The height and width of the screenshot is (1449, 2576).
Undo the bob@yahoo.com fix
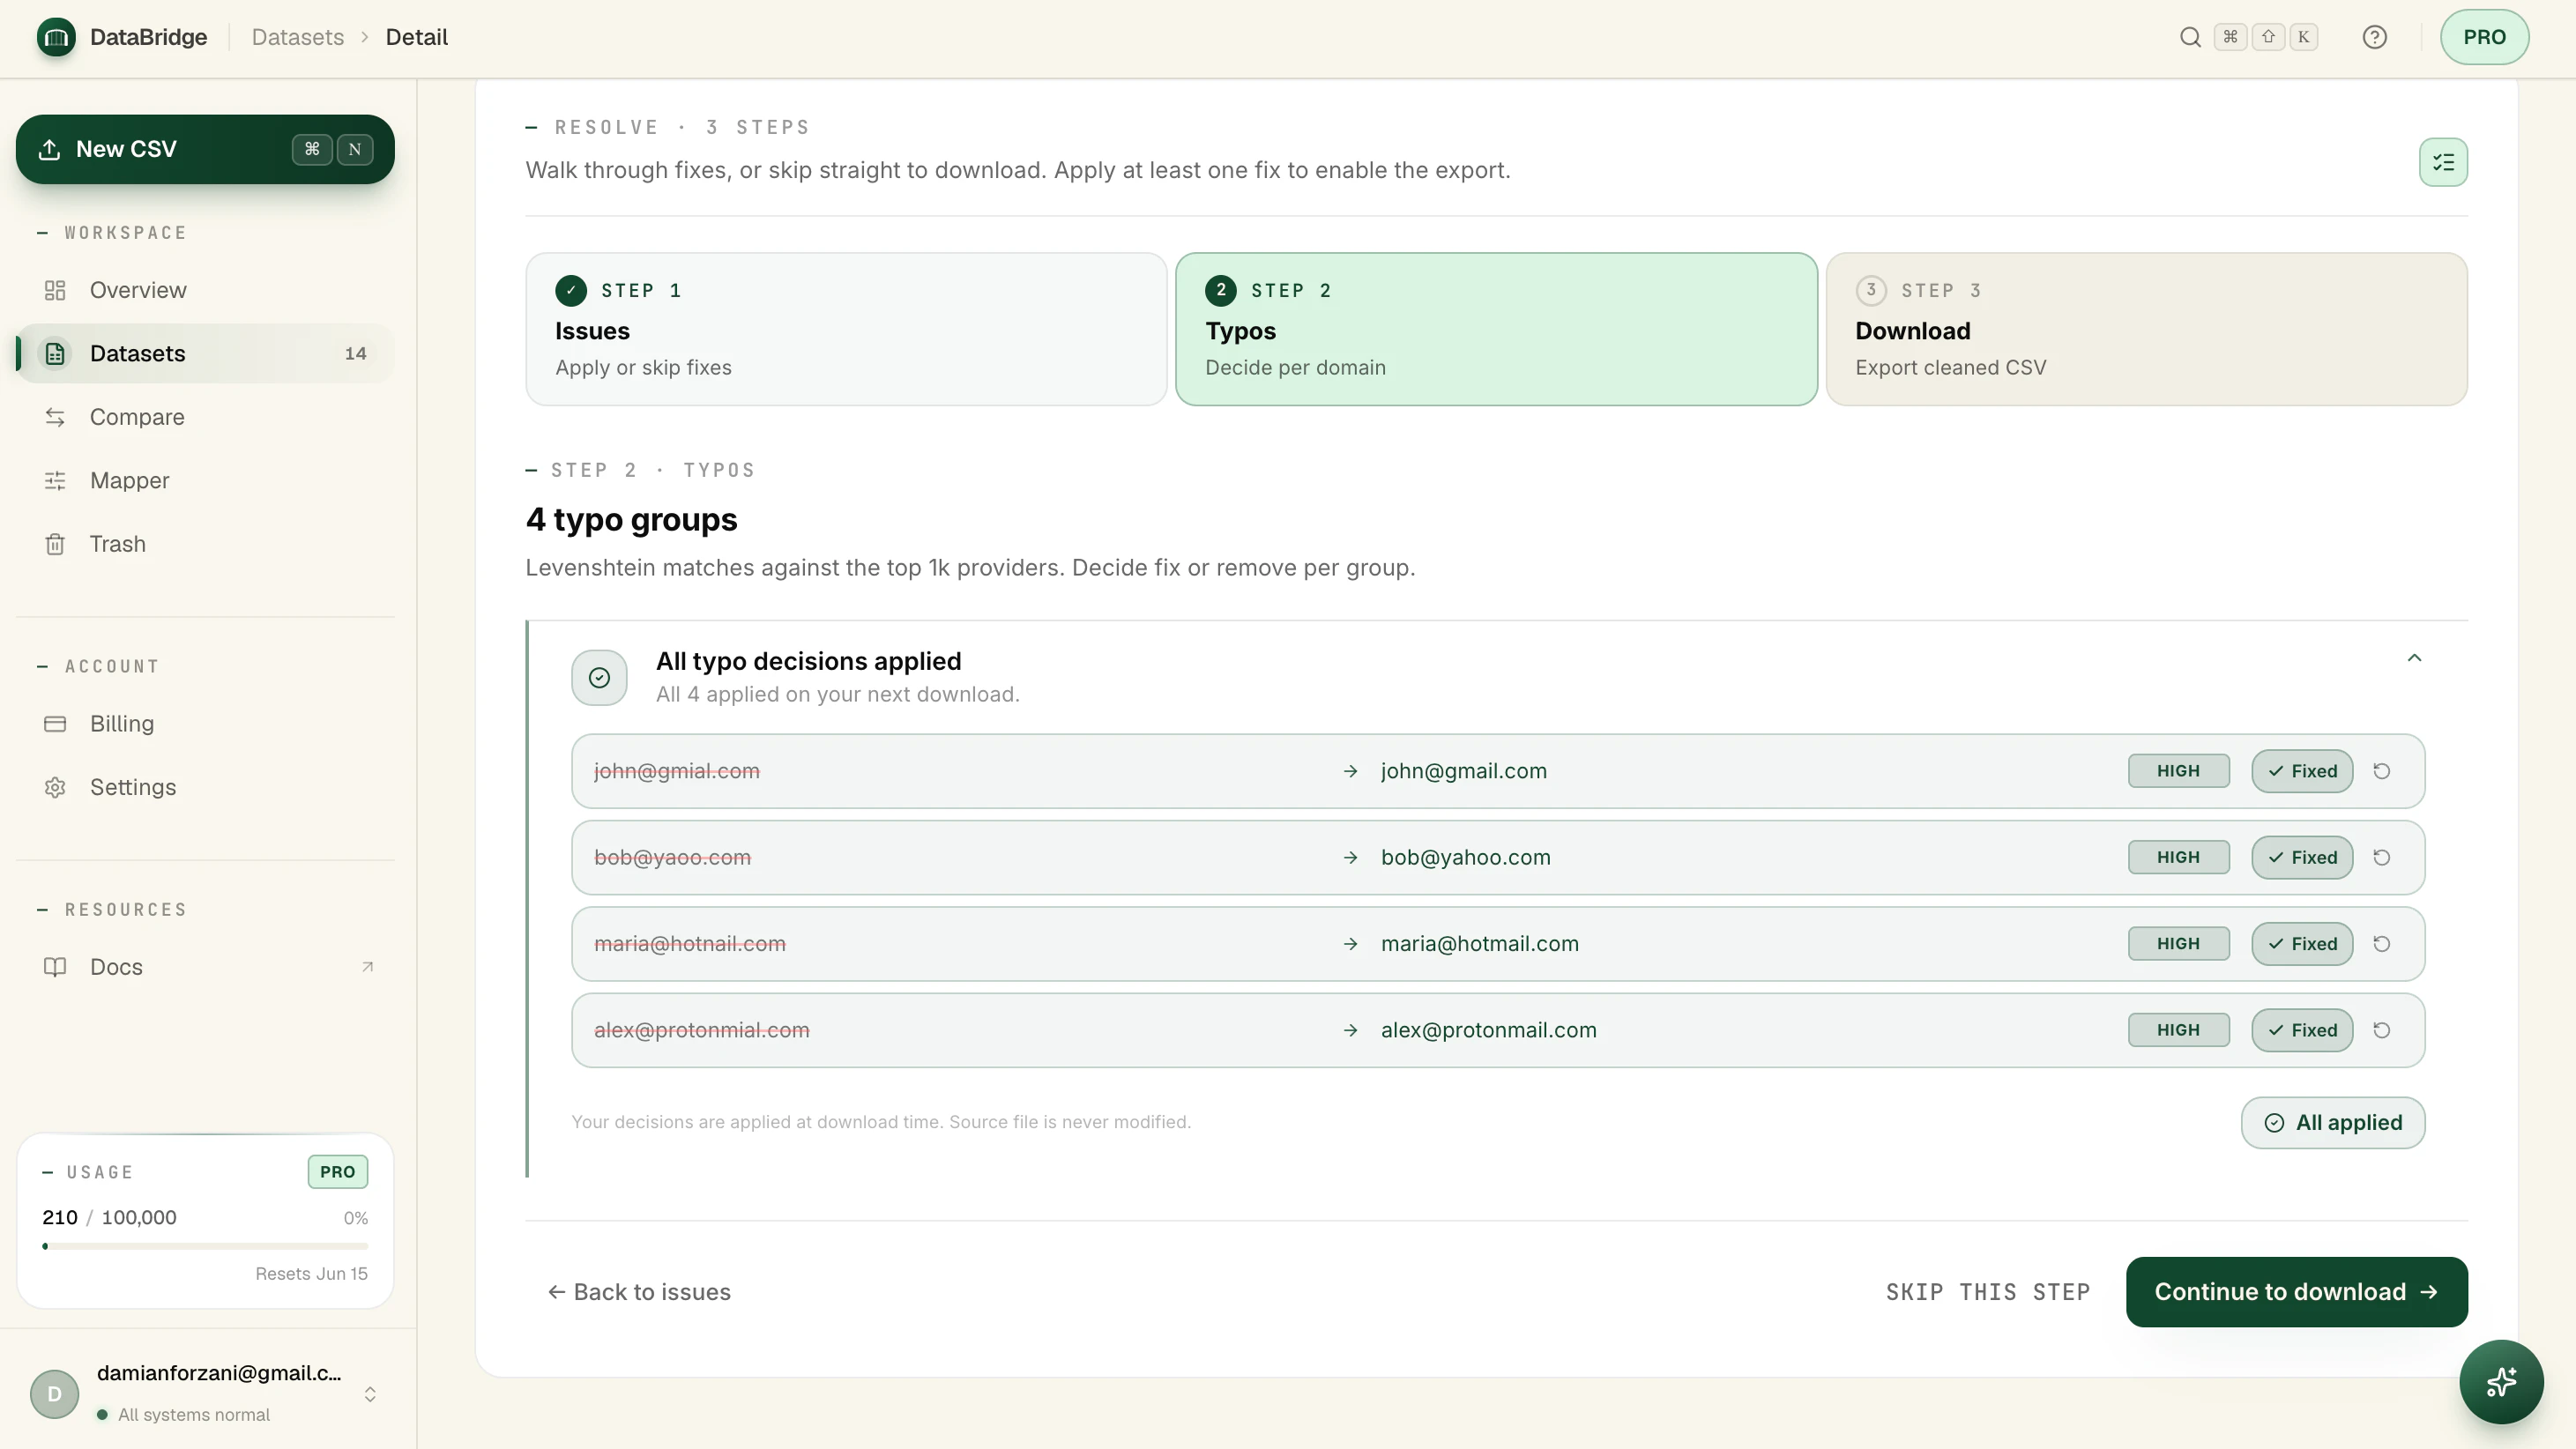2381,857
